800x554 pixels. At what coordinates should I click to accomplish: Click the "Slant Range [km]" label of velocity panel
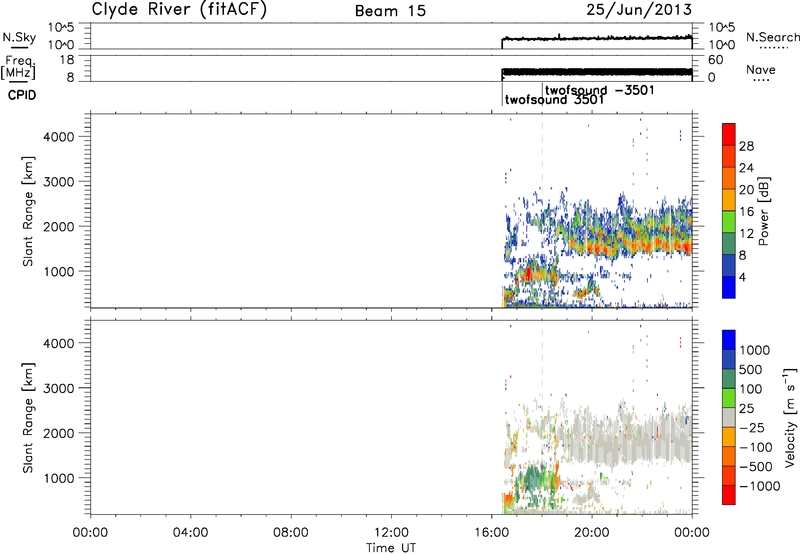[x=28, y=418]
